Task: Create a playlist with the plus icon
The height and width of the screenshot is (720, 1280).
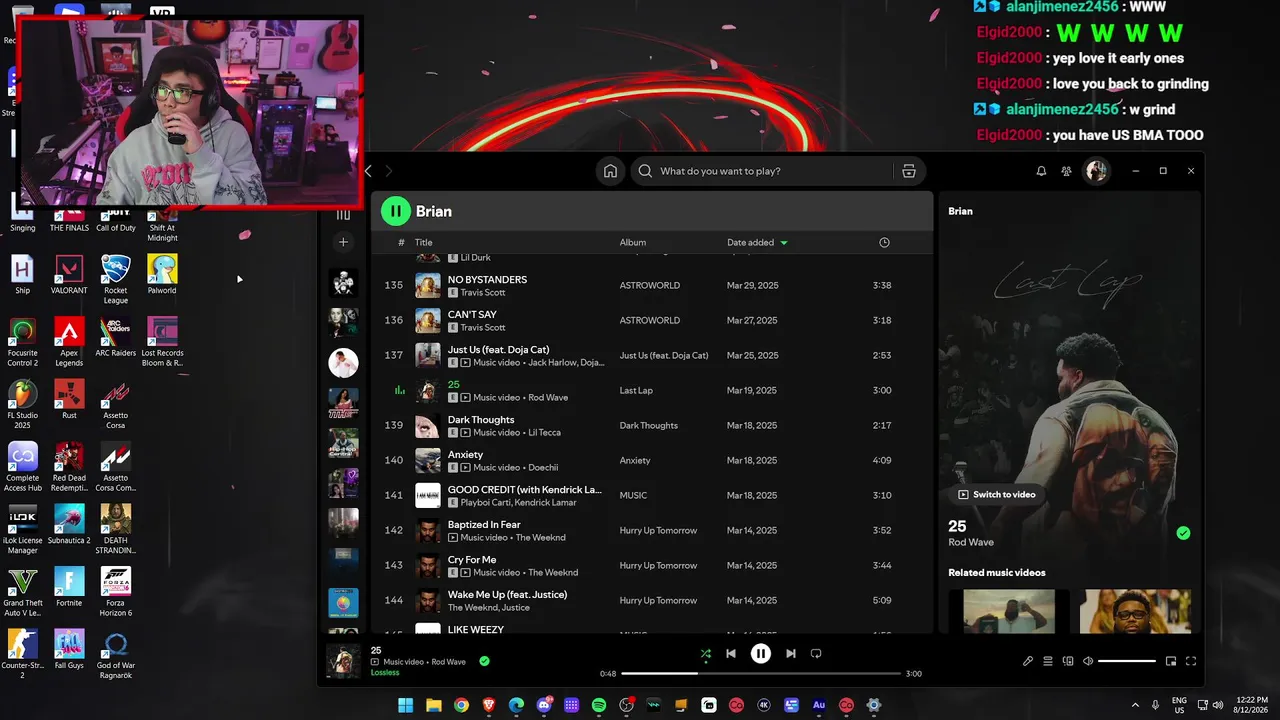Action: point(343,242)
